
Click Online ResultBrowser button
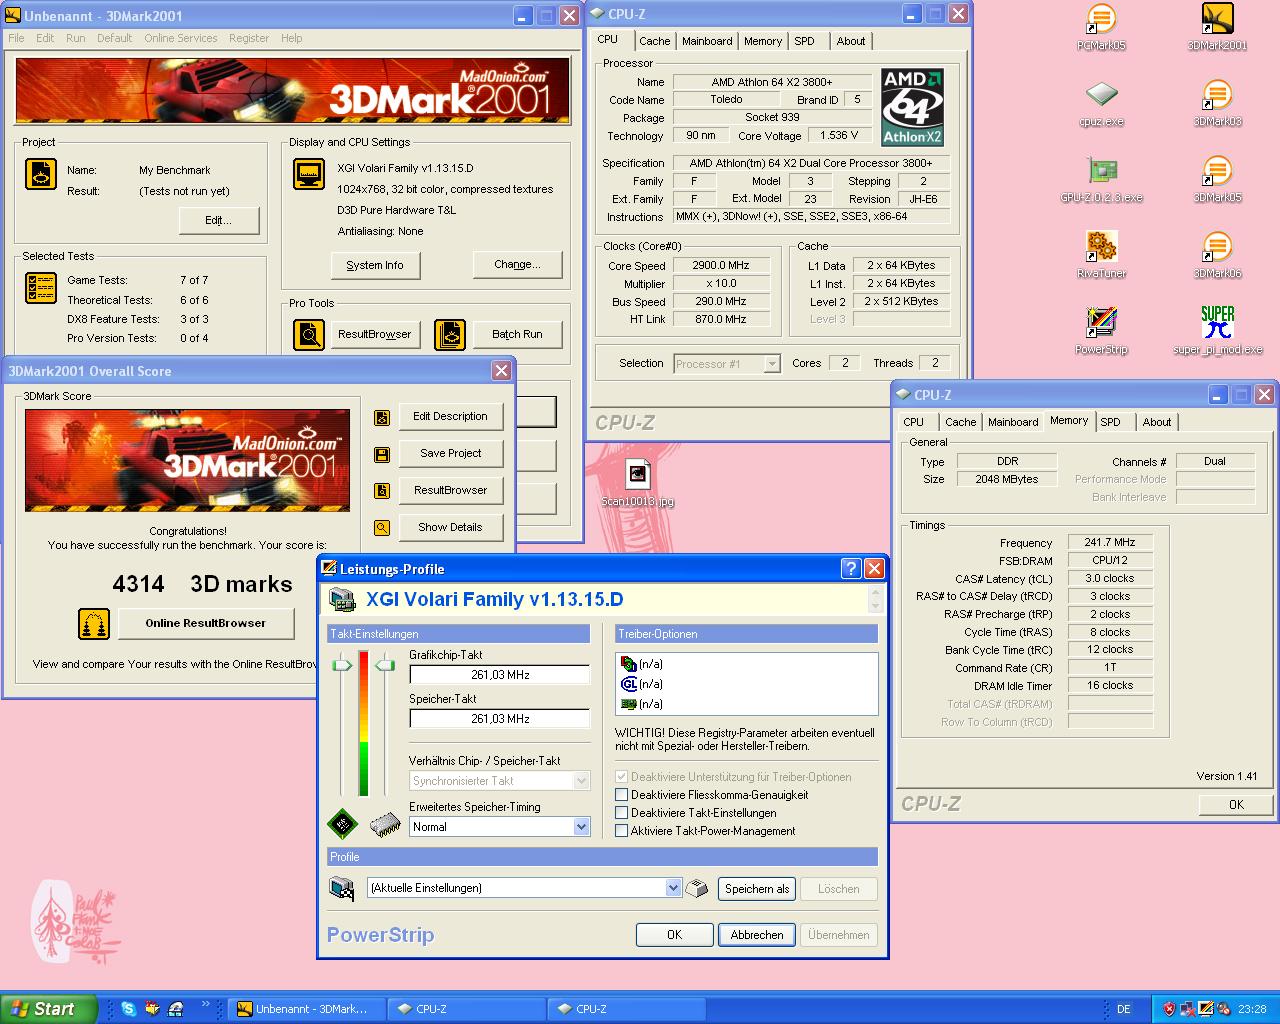[206, 623]
